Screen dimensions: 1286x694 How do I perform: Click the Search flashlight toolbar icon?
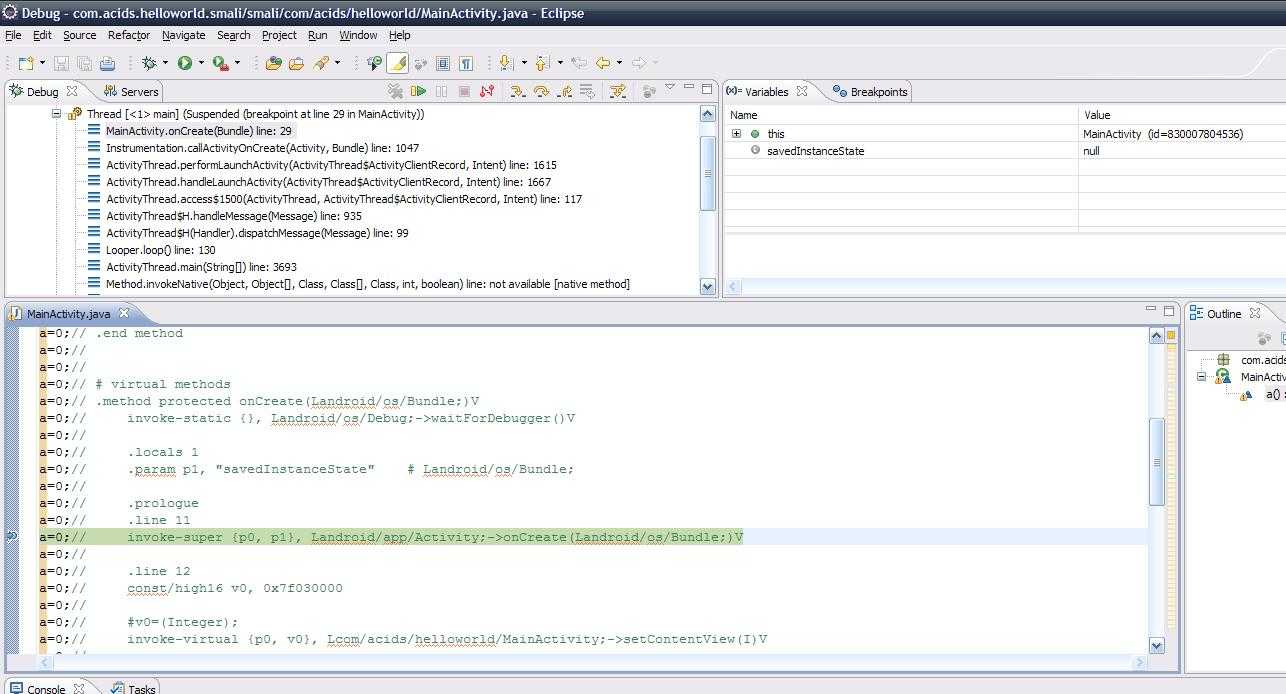pos(321,63)
